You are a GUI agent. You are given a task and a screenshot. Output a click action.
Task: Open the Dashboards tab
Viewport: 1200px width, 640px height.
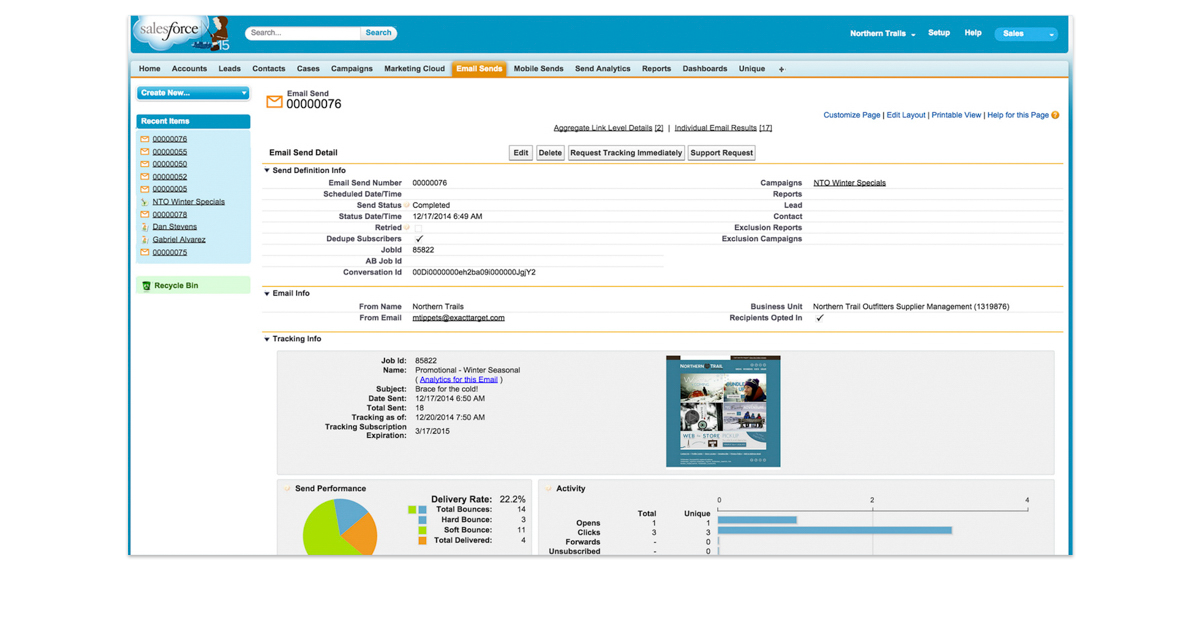coord(705,69)
